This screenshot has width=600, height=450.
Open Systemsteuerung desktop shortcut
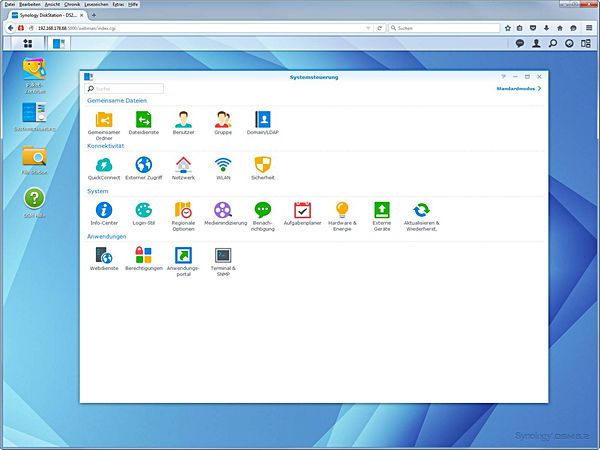[x=34, y=117]
